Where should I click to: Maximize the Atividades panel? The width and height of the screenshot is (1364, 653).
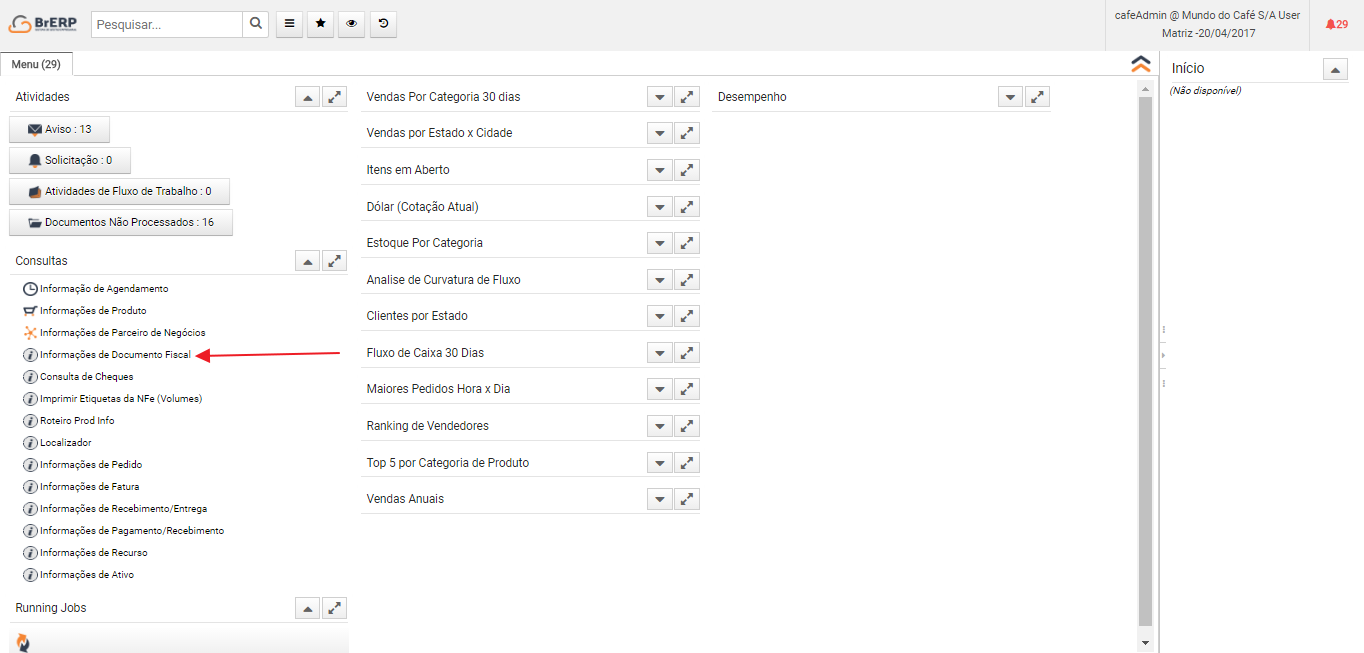pyautogui.click(x=335, y=97)
